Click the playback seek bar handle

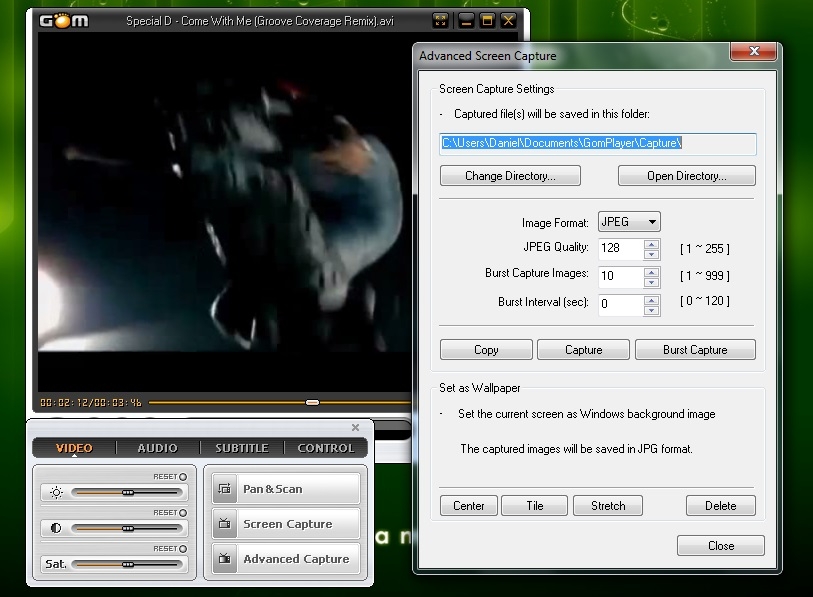pos(312,402)
